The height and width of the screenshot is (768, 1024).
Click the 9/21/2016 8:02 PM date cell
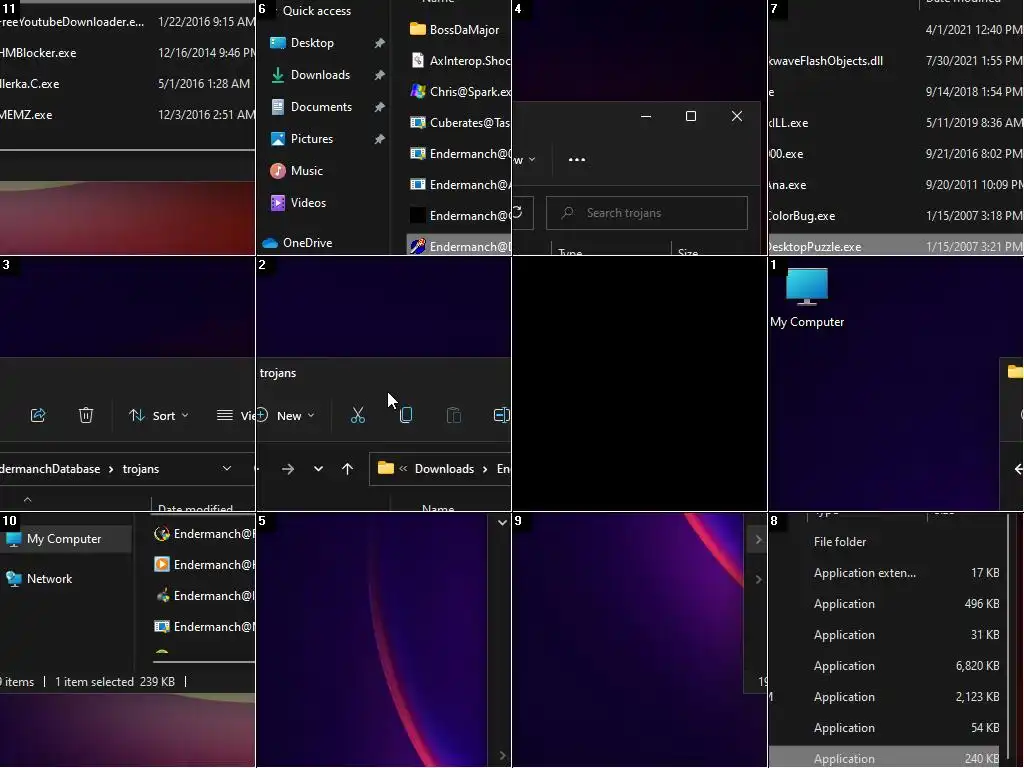point(974,154)
